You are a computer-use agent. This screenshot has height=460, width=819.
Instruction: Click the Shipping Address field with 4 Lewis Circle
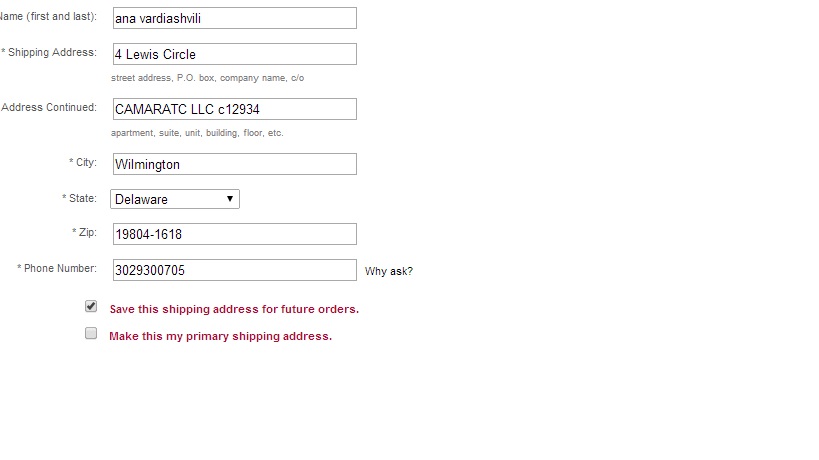click(234, 54)
